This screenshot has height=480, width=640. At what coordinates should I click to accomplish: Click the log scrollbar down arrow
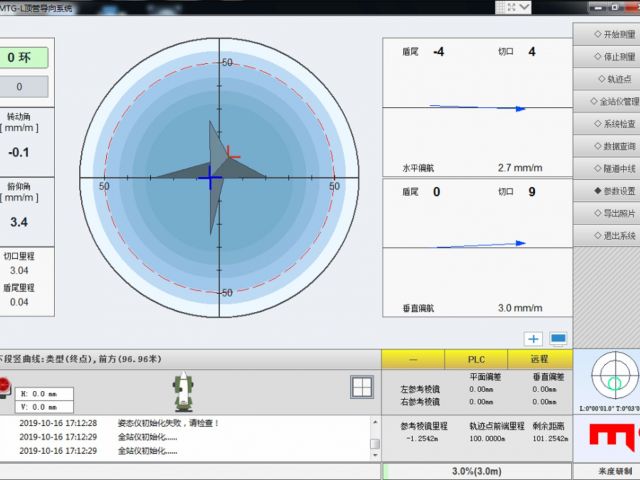pos(375,455)
